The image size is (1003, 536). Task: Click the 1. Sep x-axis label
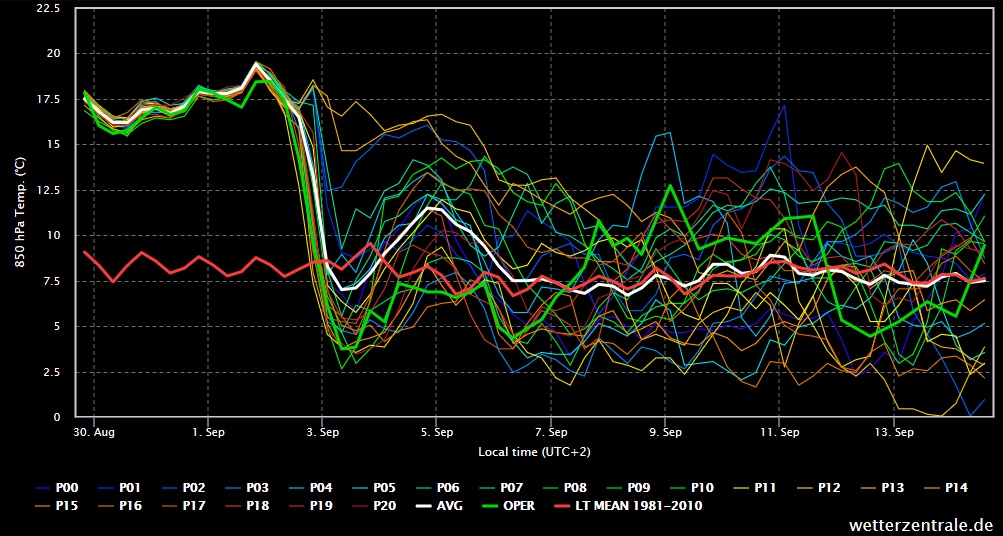click(x=208, y=432)
